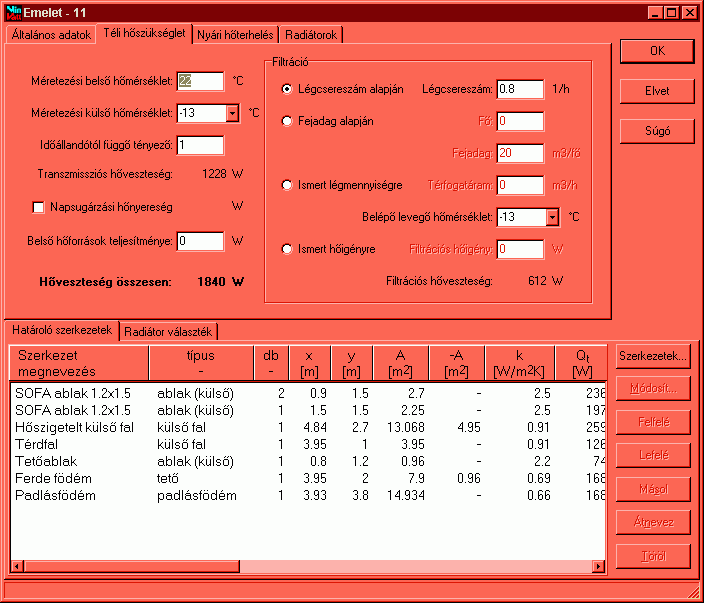The height and width of the screenshot is (603, 704).
Task: Click Filtrációs hőveszteség 612 W value
Action: [546, 281]
